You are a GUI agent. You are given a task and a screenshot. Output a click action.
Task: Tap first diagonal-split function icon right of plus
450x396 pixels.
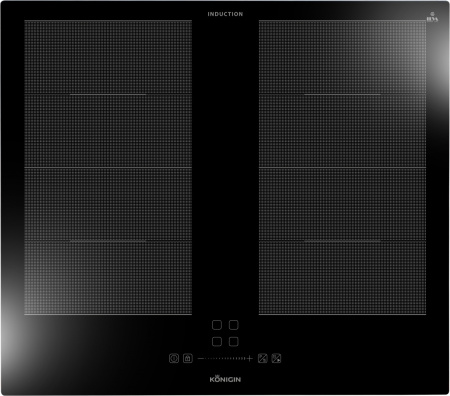pos(263,358)
